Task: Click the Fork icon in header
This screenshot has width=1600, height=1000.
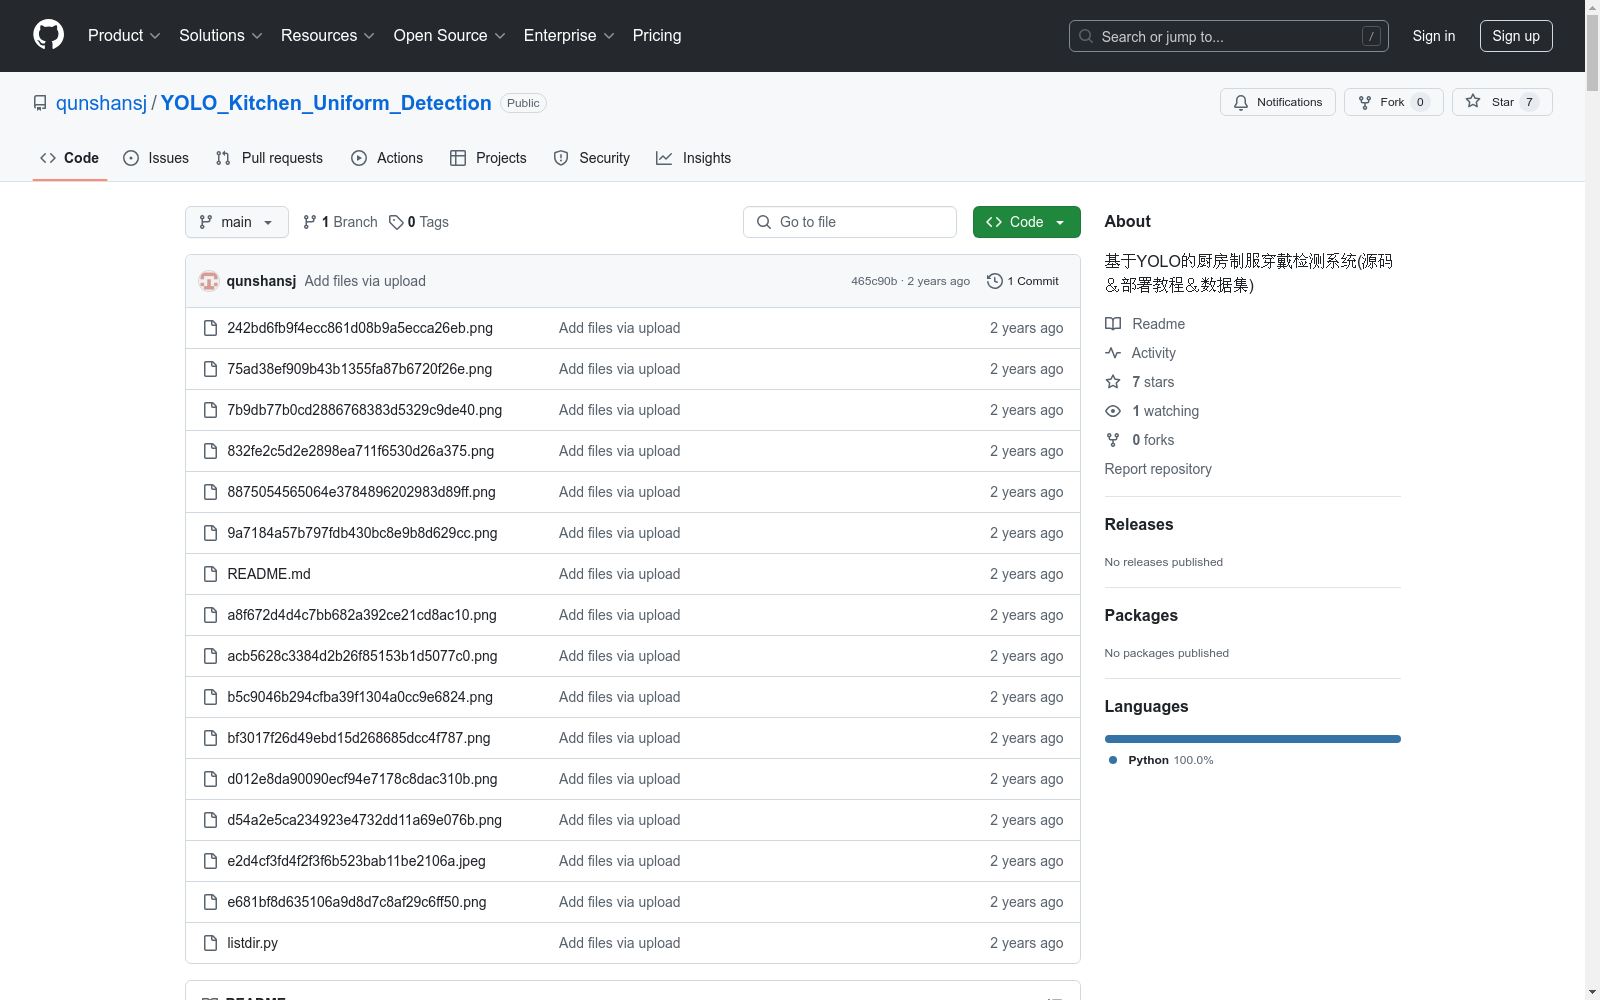Action: tap(1365, 102)
